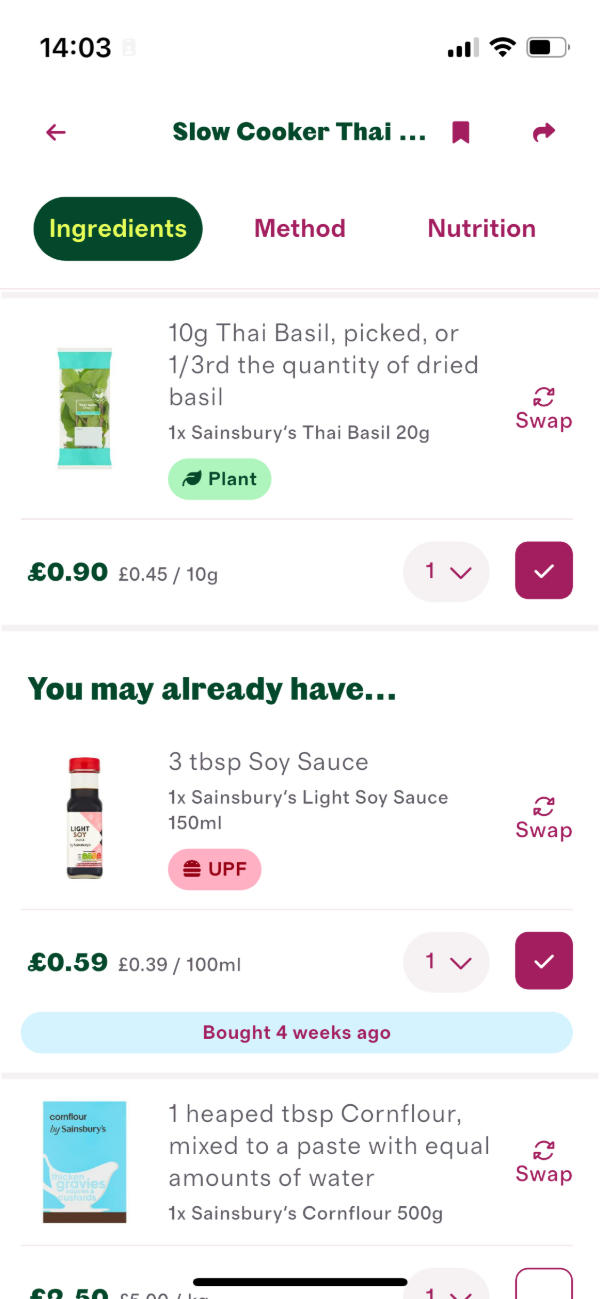Viewport: 600px width, 1299px height.
Task: Switch to the Method tab
Action: click(300, 228)
